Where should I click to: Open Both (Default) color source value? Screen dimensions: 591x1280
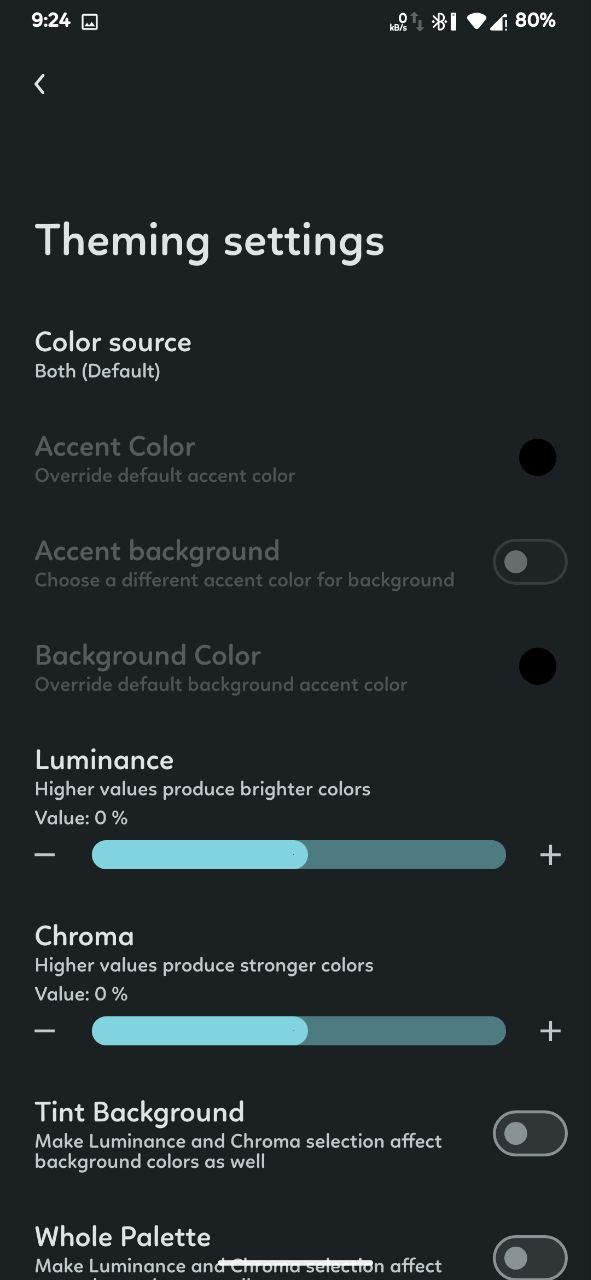pyautogui.click(x=97, y=371)
